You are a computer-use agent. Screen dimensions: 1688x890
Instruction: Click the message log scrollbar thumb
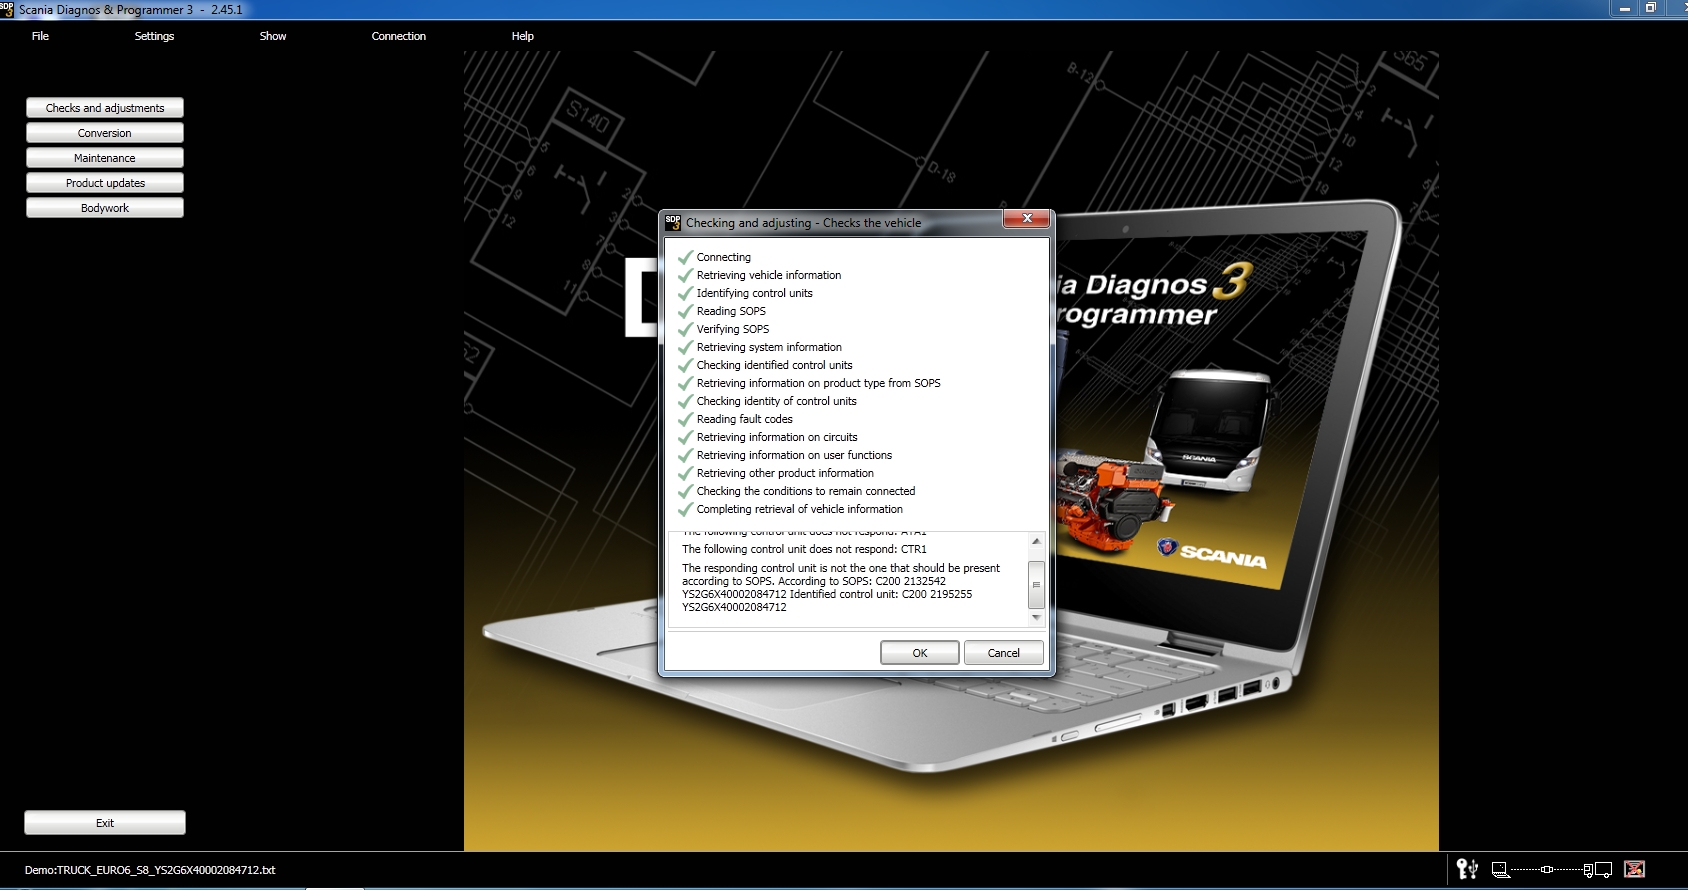point(1036,585)
